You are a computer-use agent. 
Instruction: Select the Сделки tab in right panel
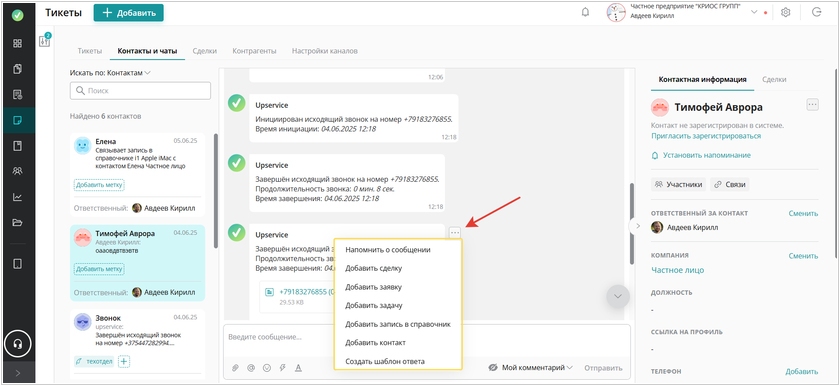pos(774,79)
